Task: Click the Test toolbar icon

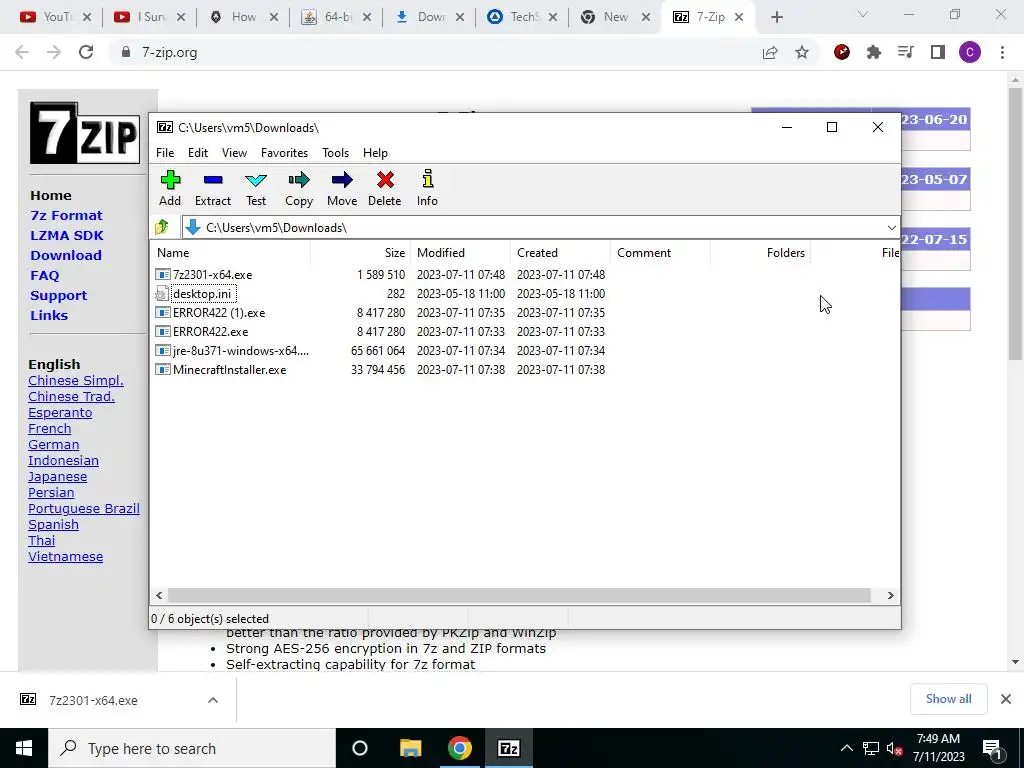Action: [256, 180]
